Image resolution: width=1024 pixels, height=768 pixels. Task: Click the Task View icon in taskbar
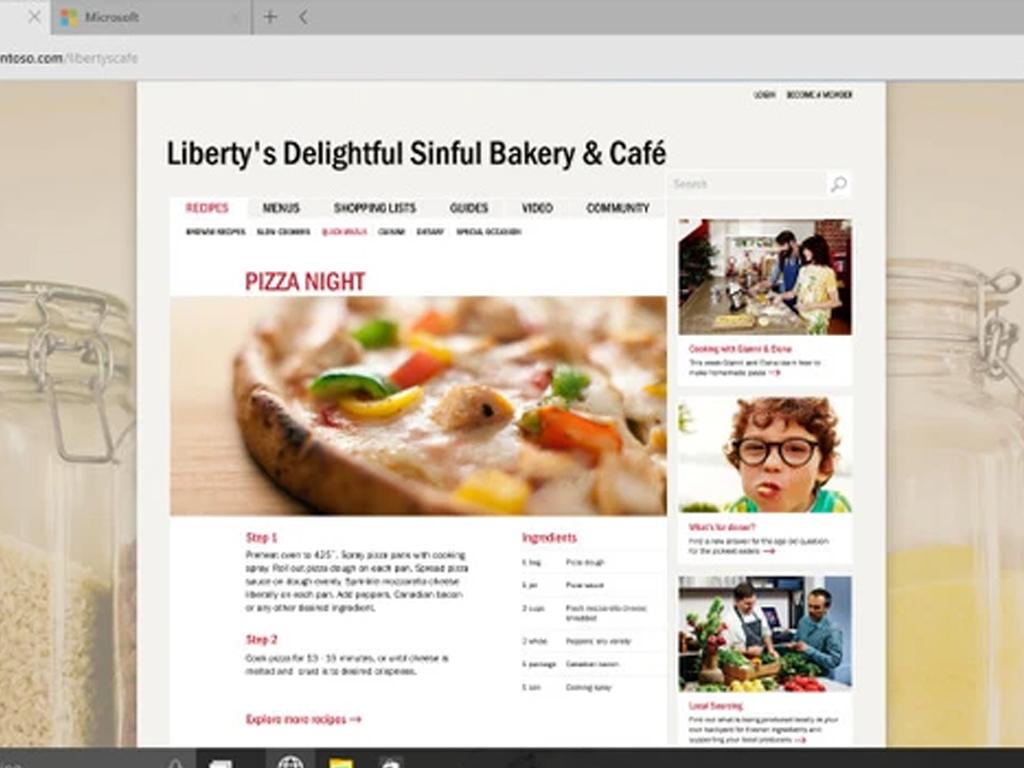pos(220,763)
